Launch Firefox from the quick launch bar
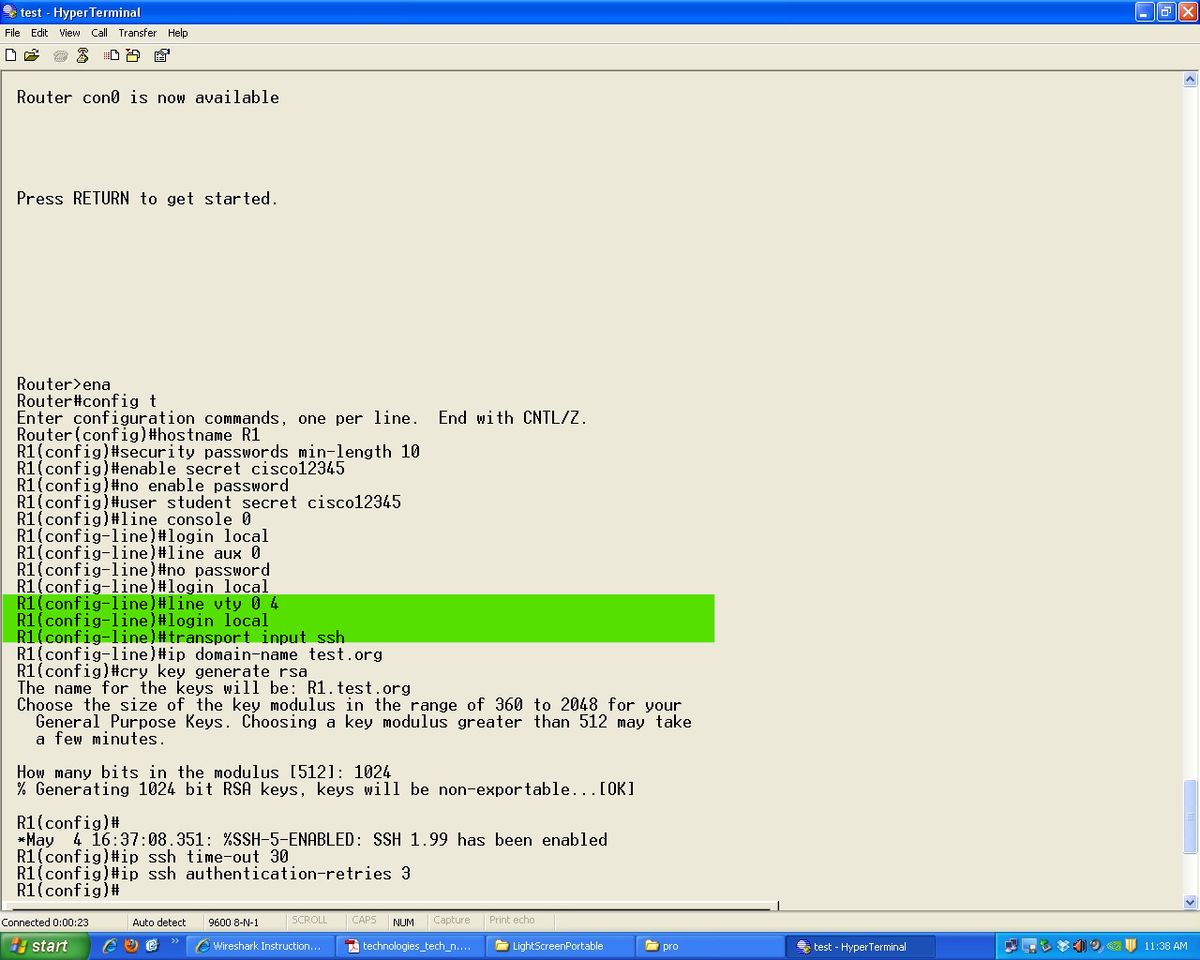 click(x=130, y=945)
